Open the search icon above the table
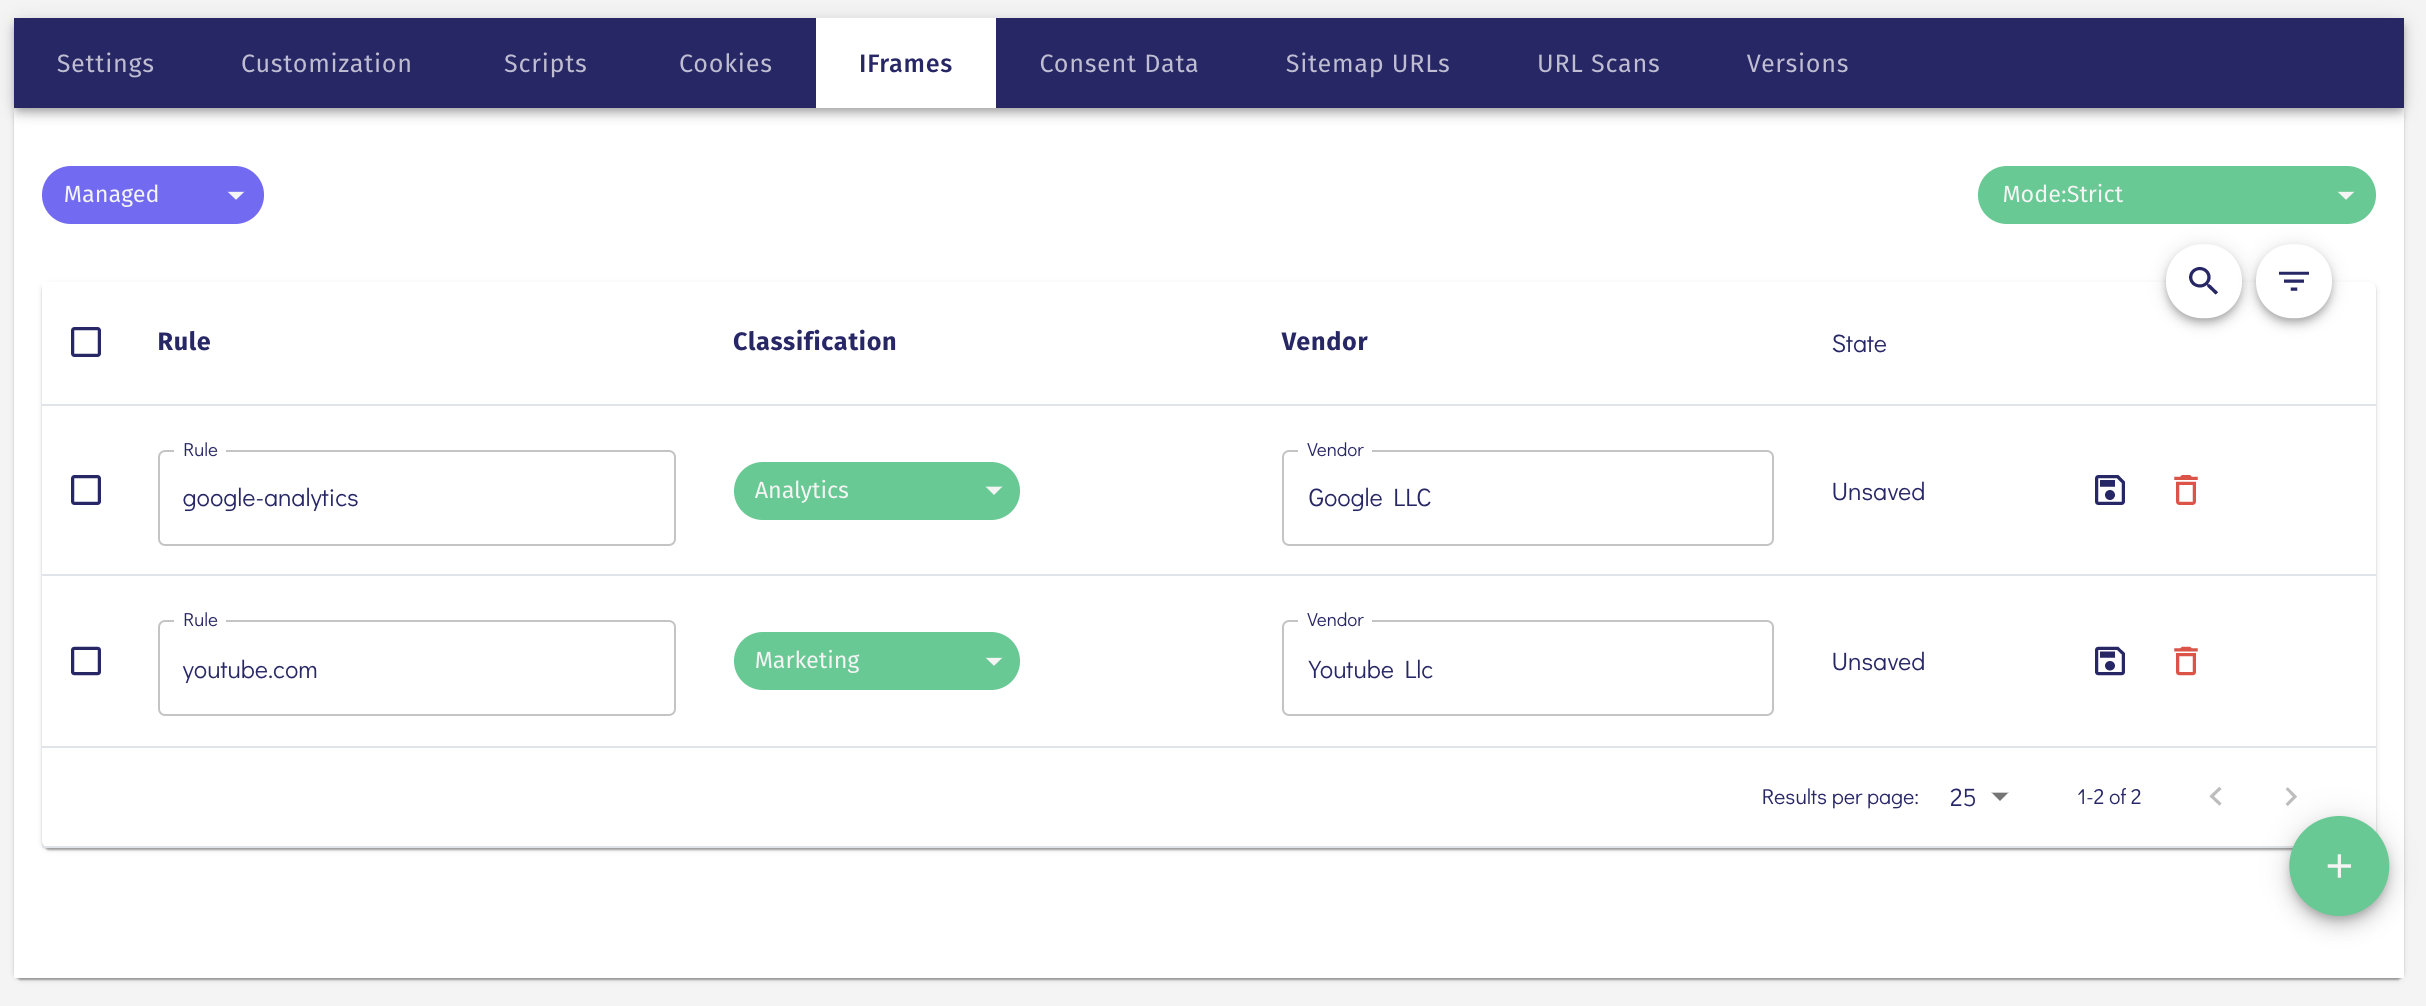 (2202, 281)
